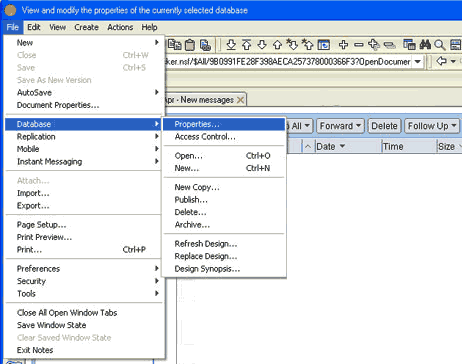
Task: Click the plain down arrow navigation icon
Action: click(x=262, y=44)
